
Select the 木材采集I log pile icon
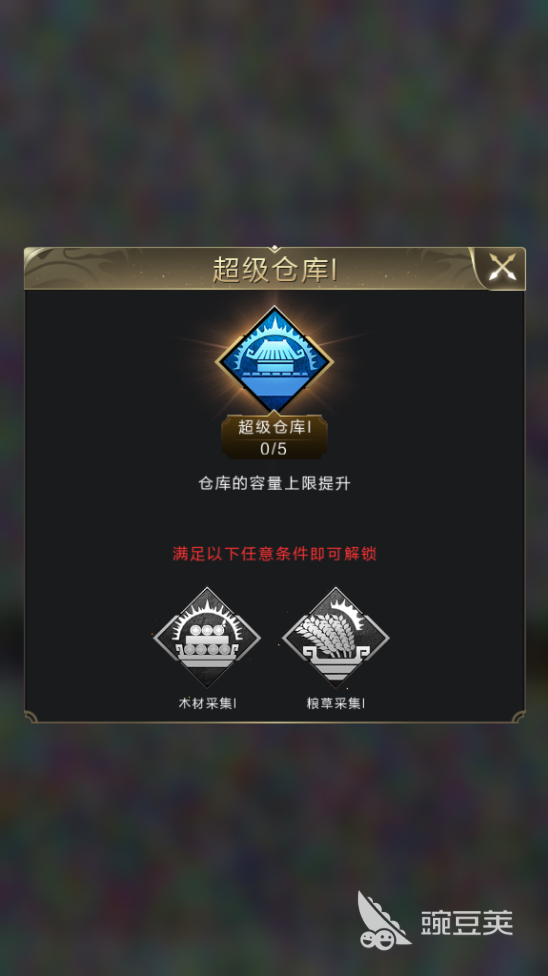pos(207,637)
